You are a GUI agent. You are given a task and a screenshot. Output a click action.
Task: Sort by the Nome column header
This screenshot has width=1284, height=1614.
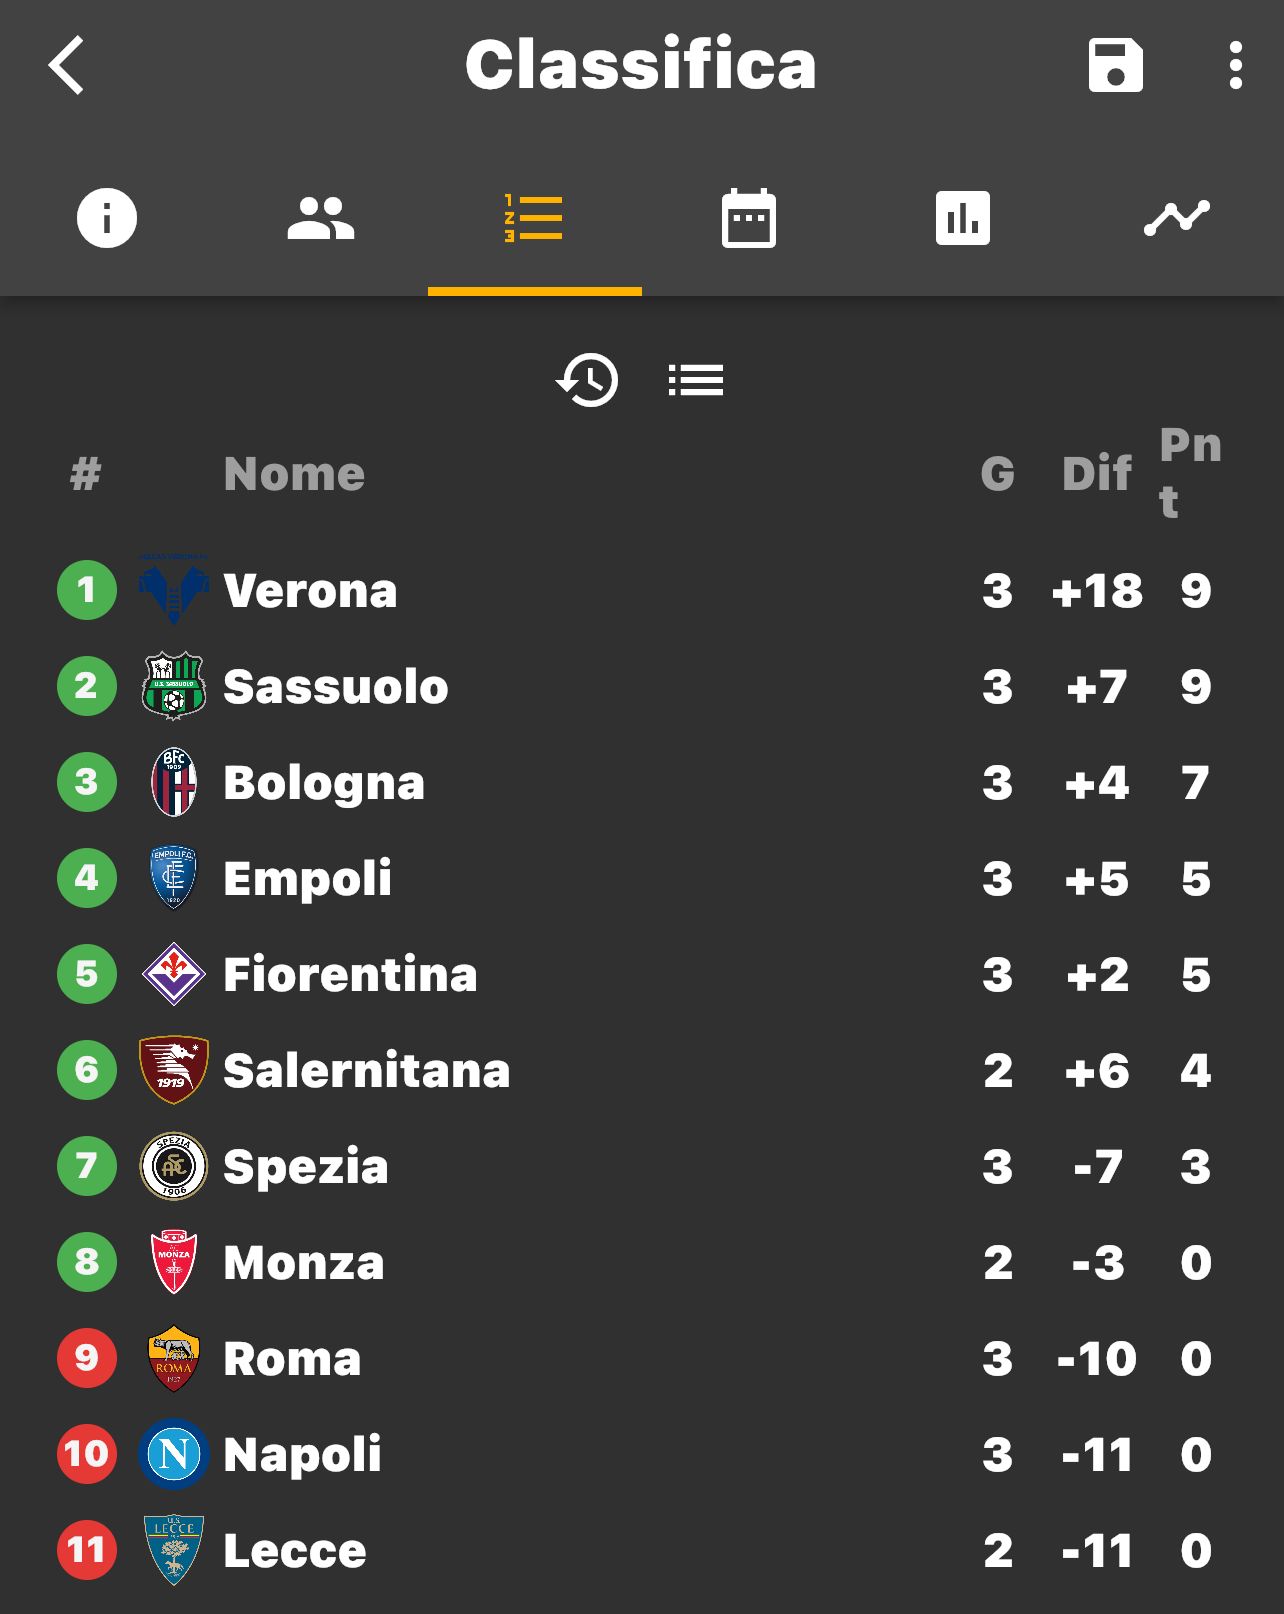click(294, 473)
